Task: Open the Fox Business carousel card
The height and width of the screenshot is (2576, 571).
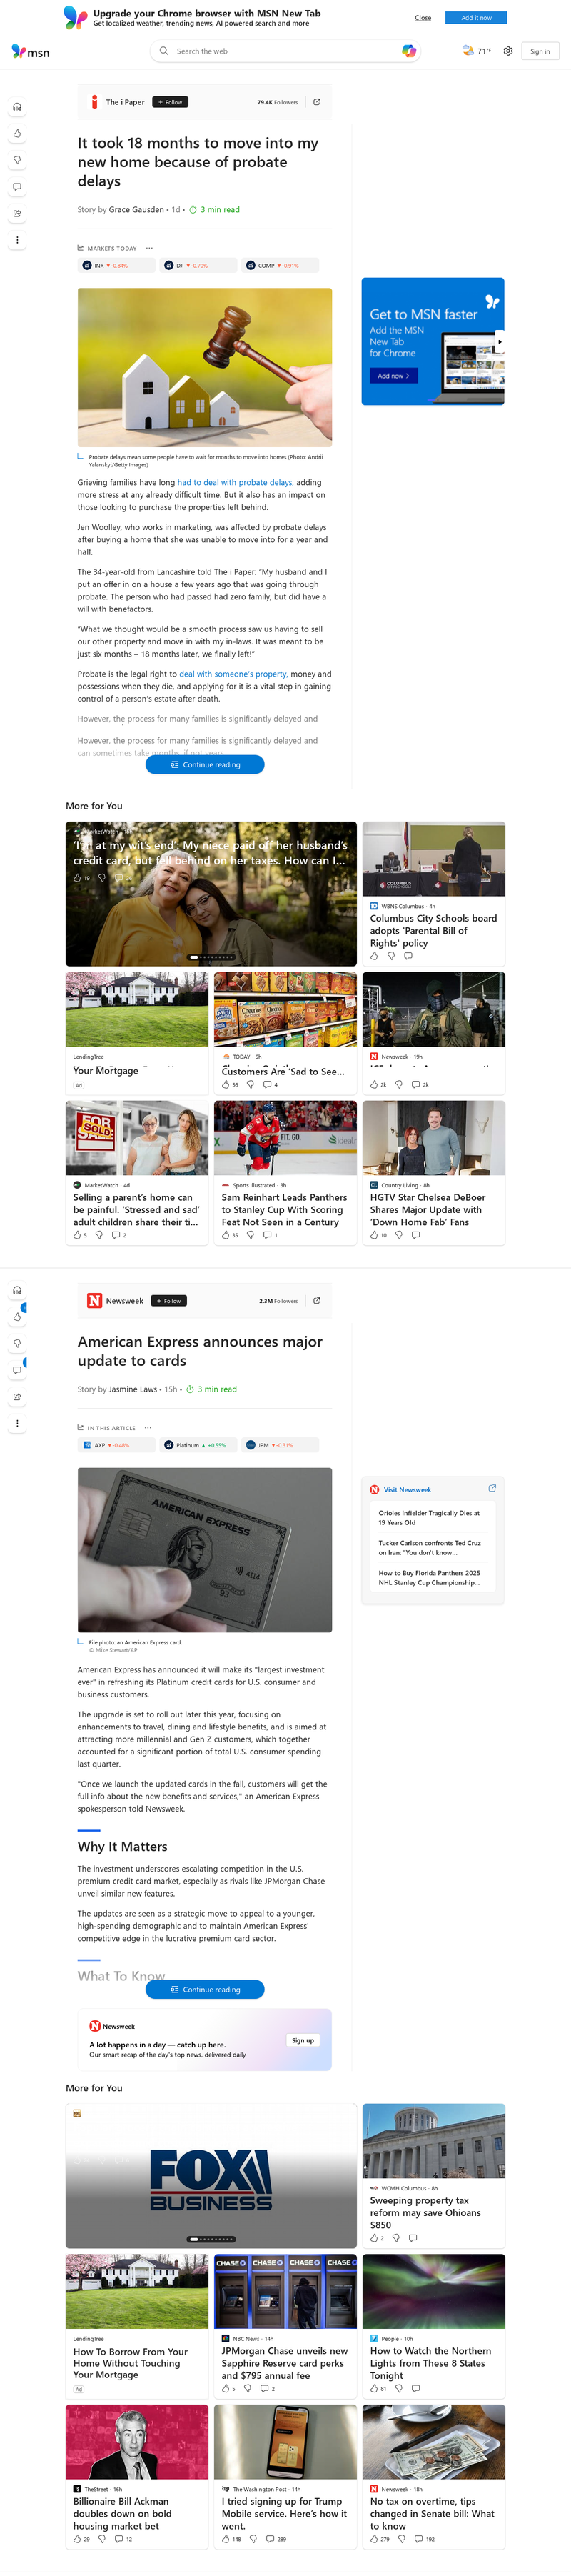Action: [x=211, y=2176]
